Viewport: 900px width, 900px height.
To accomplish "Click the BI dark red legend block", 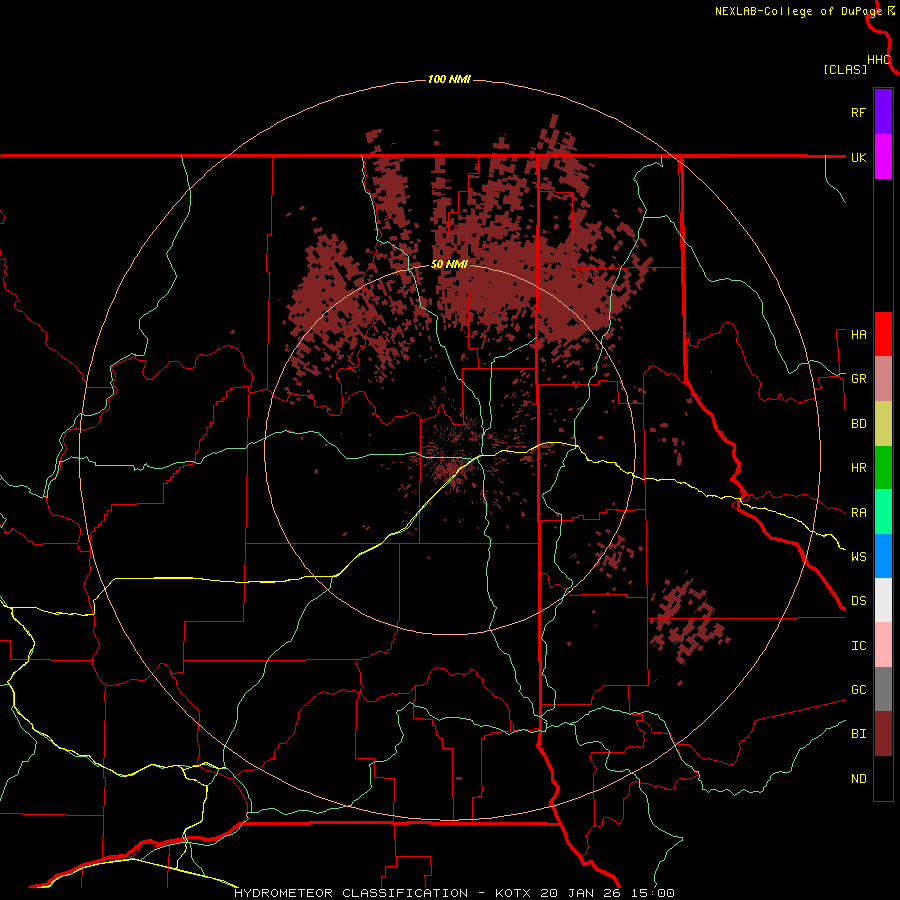I will click(883, 734).
